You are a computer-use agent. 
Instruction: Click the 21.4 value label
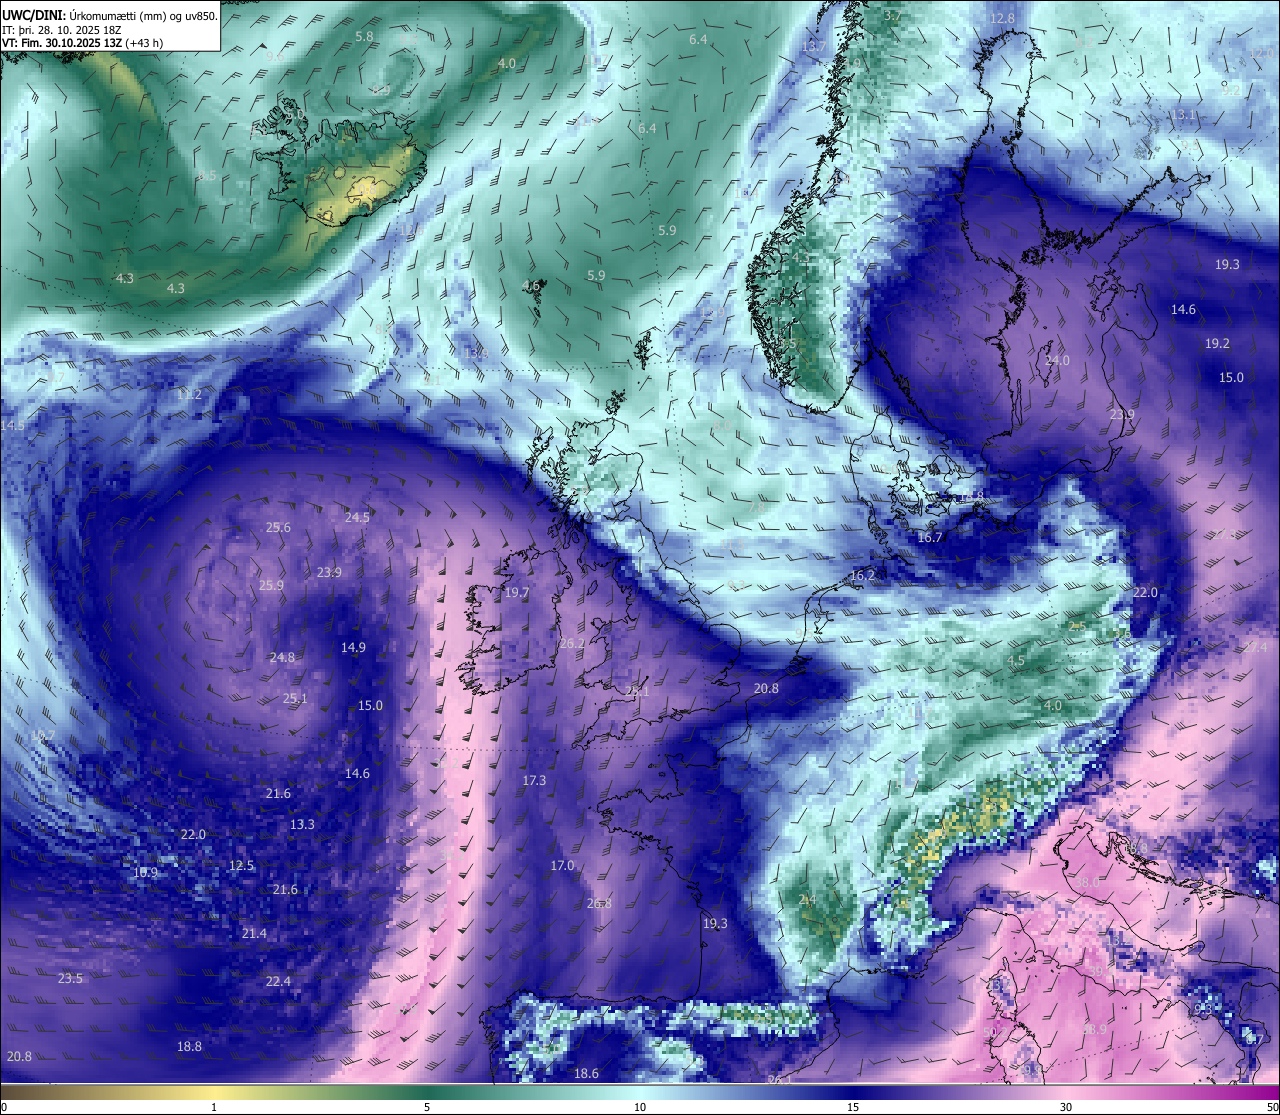254,933
